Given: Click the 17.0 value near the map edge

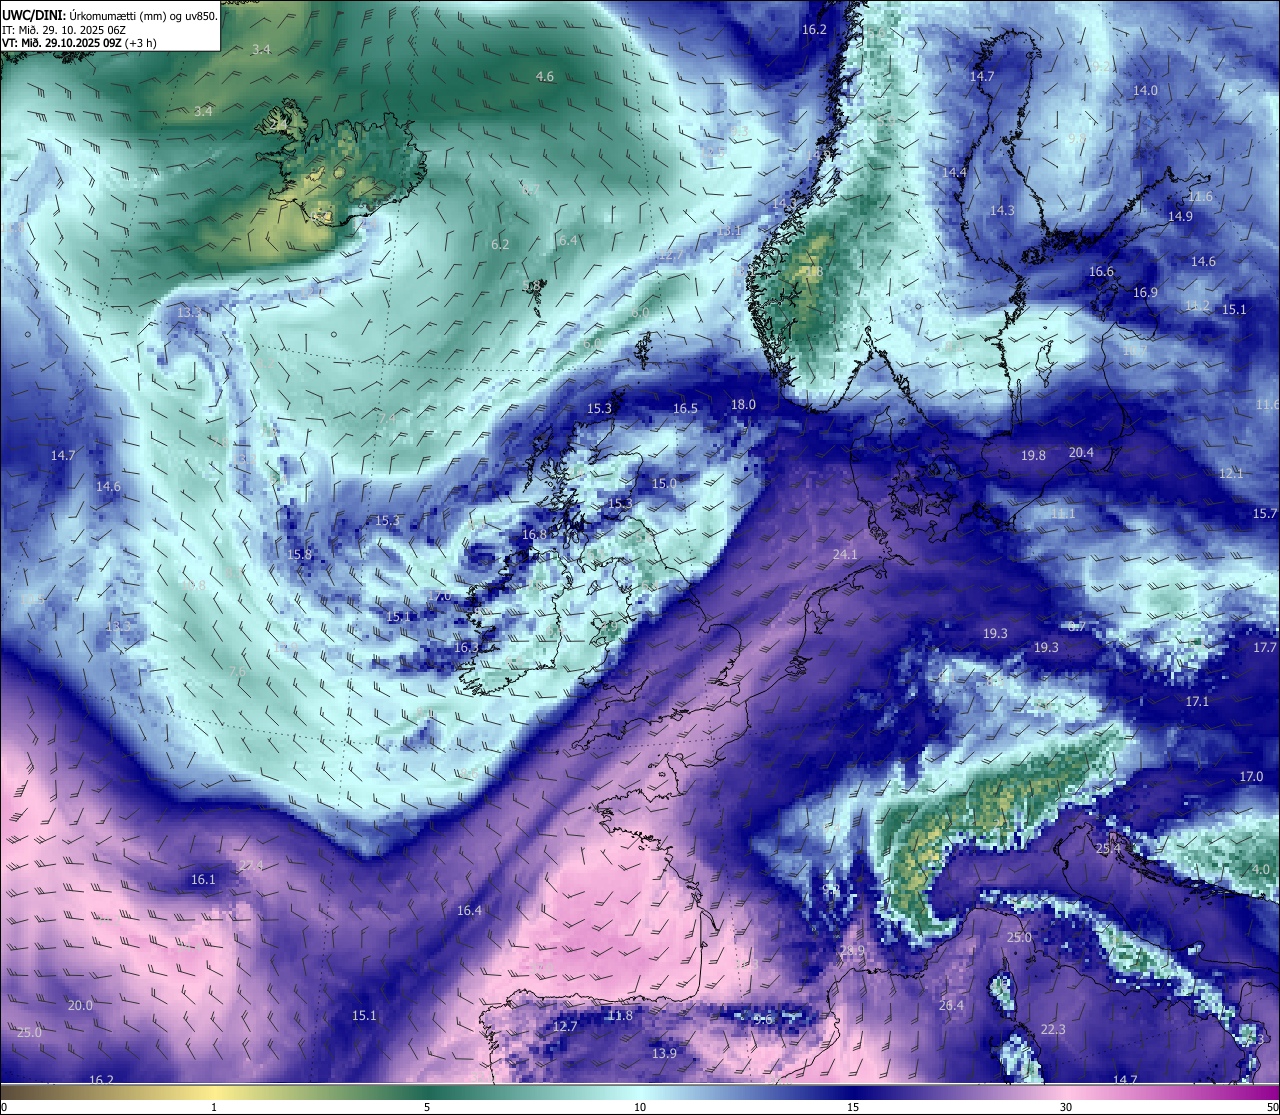Looking at the screenshot, I should tap(1251, 777).
